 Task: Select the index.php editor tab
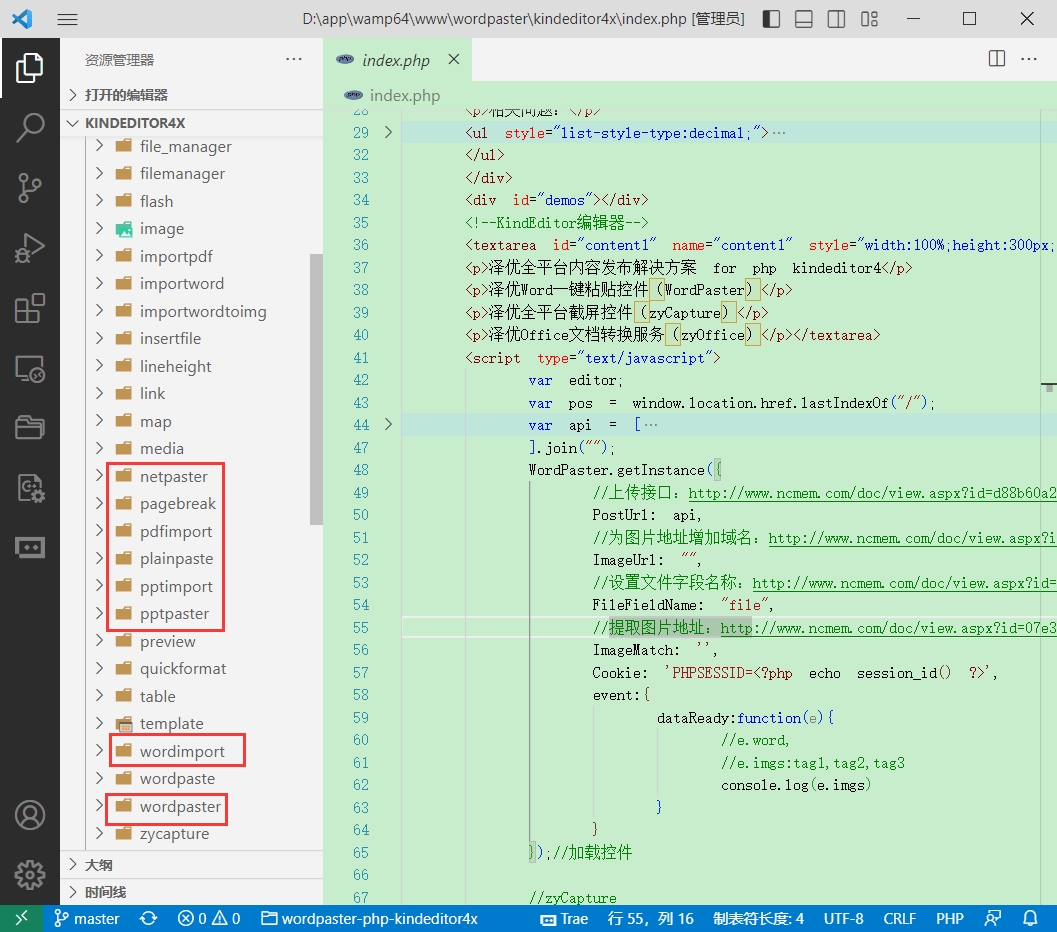pyautogui.click(x=395, y=60)
